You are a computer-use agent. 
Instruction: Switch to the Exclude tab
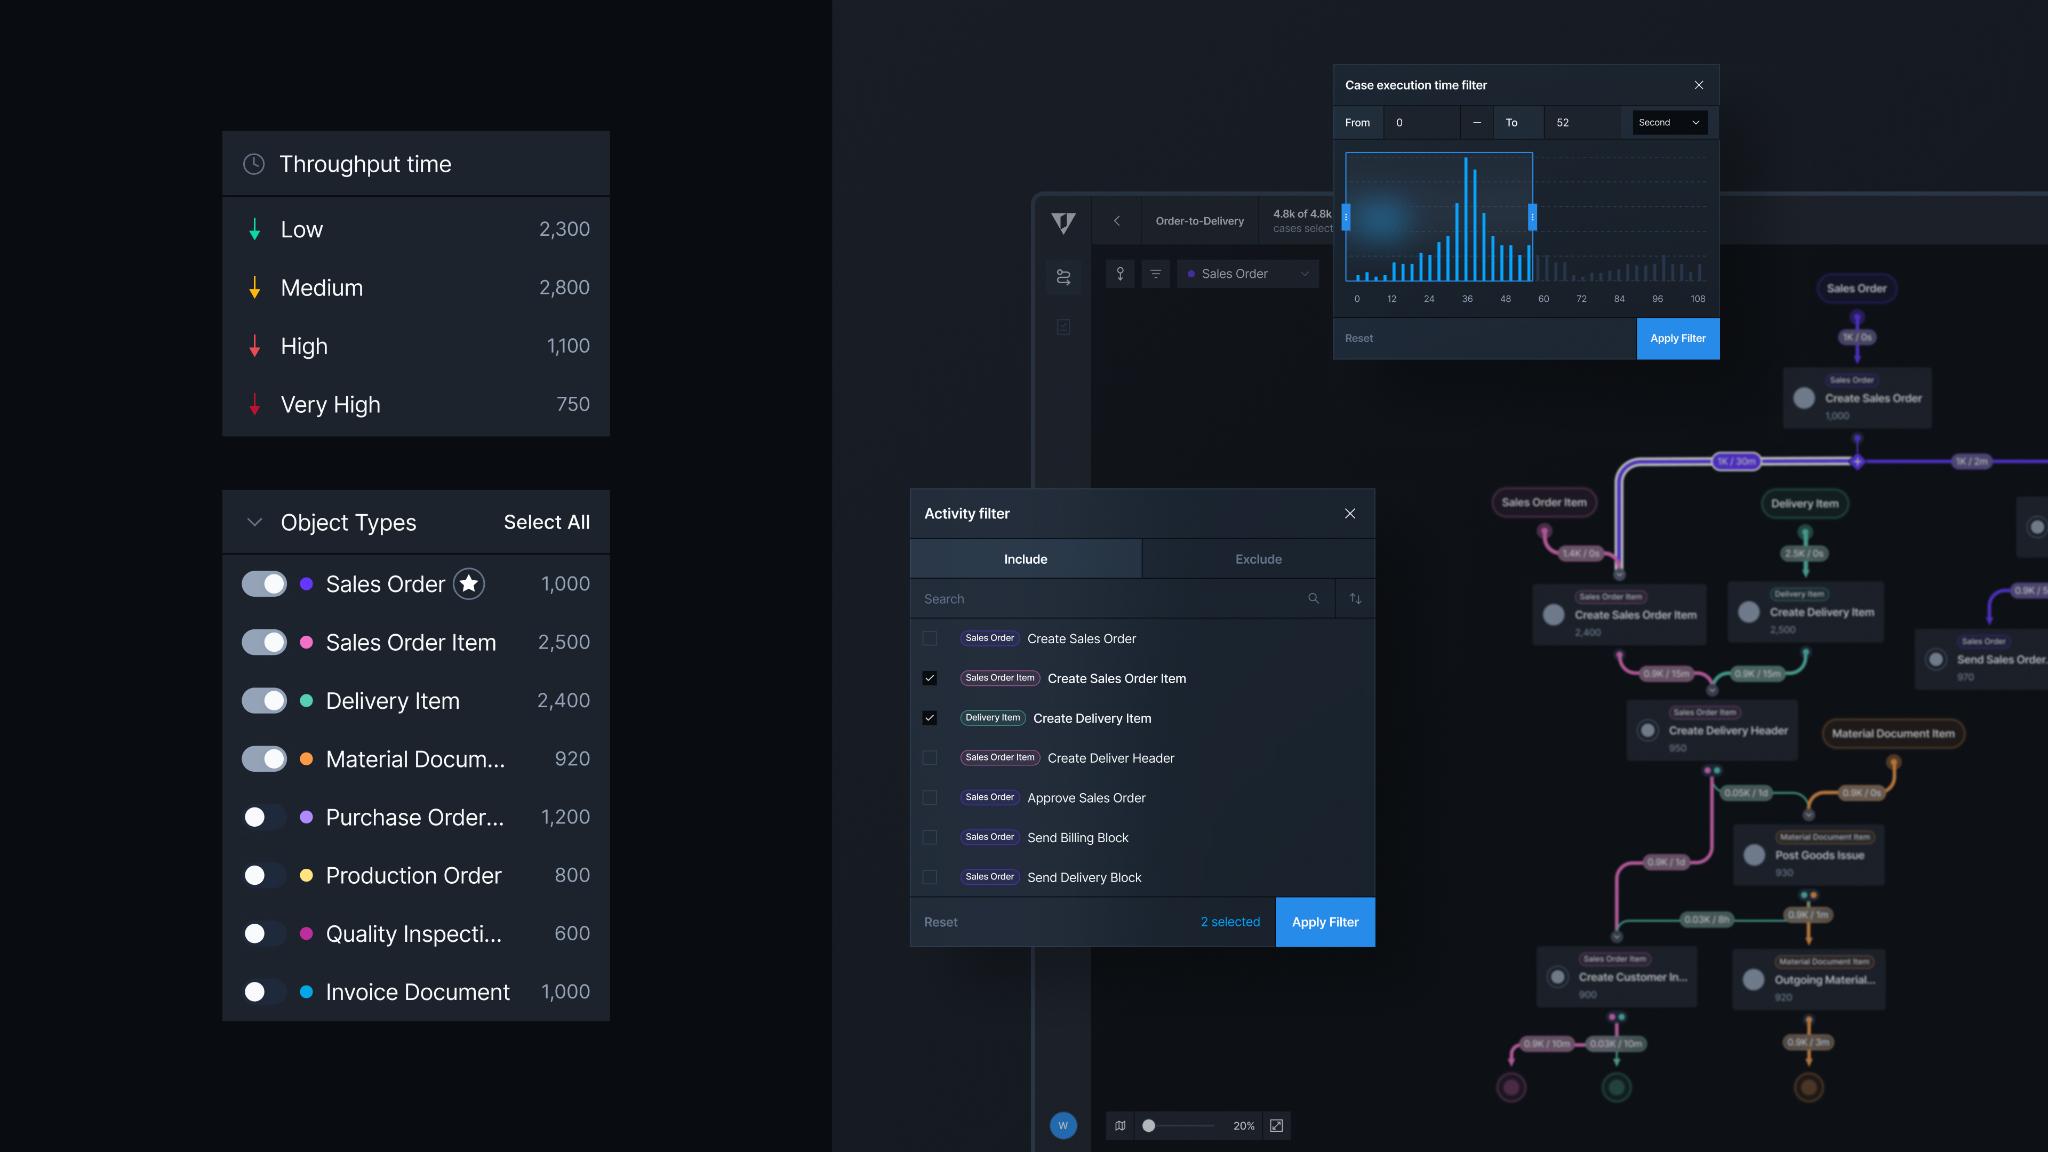(x=1258, y=559)
